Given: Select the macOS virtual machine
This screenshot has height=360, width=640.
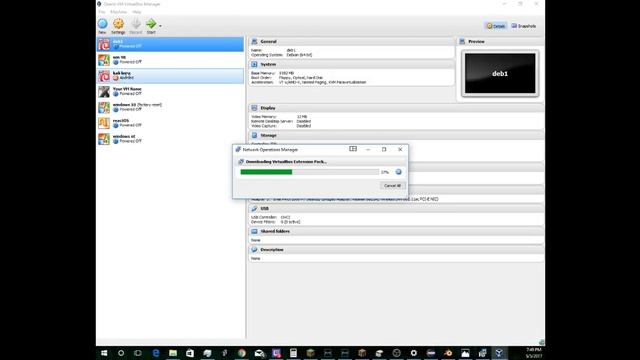Looking at the screenshot, I should click(170, 123).
